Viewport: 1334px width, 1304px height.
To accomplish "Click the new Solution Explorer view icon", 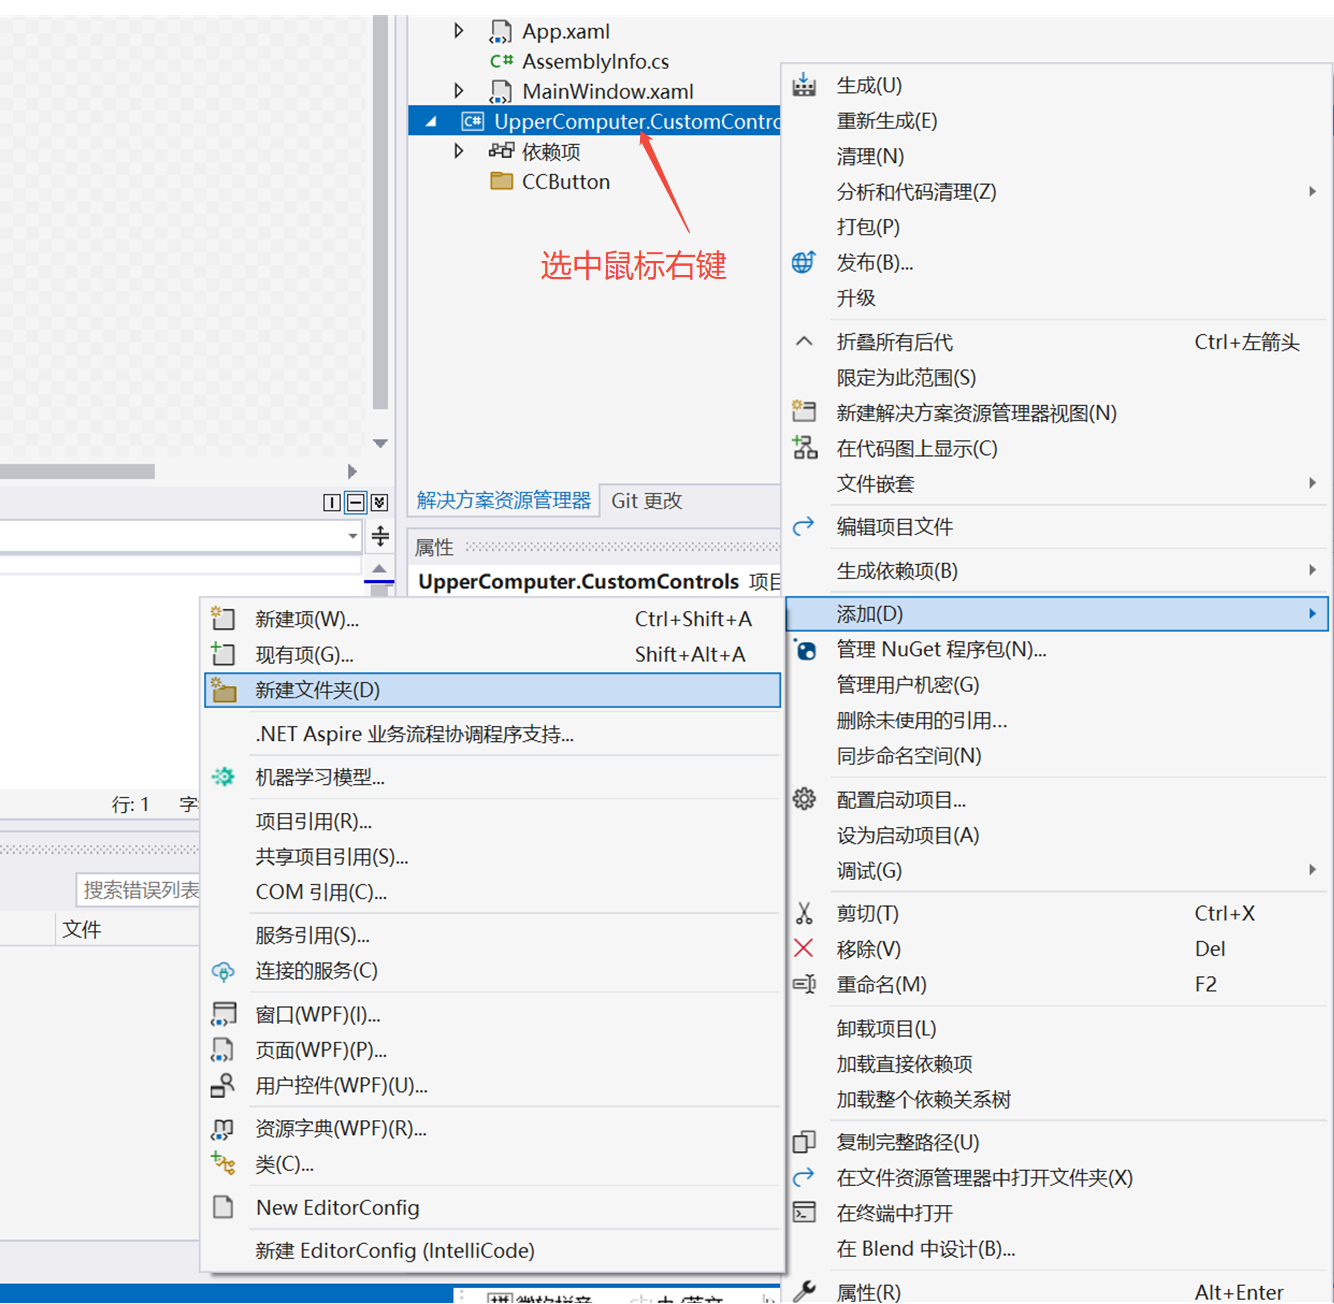I will click(804, 411).
